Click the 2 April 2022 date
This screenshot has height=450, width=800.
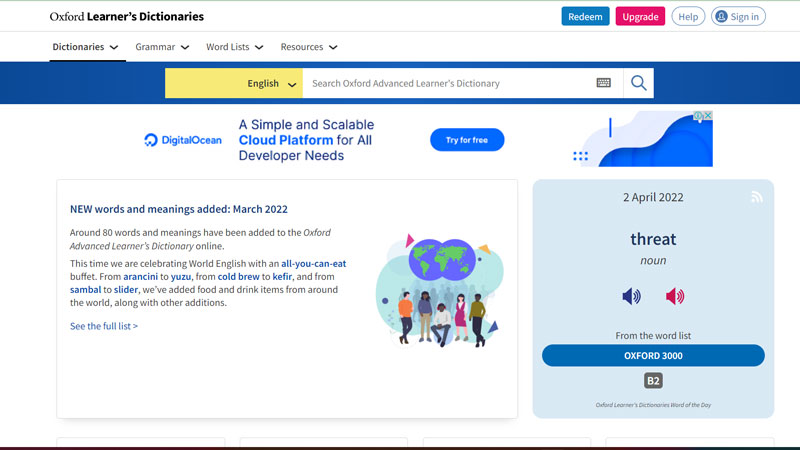click(x=653, y=197)
